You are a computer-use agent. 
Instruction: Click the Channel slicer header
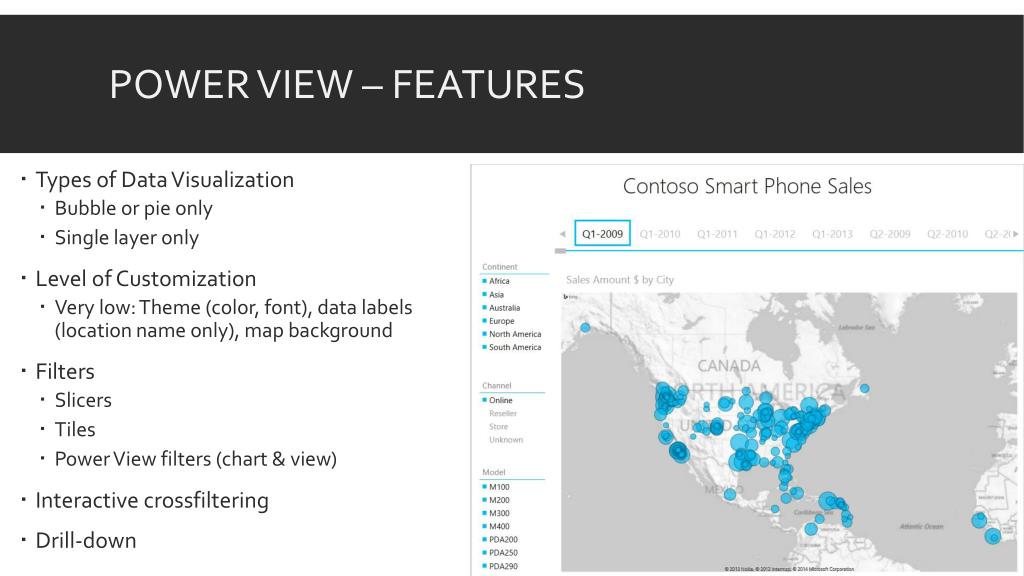(x=496, y=385)
